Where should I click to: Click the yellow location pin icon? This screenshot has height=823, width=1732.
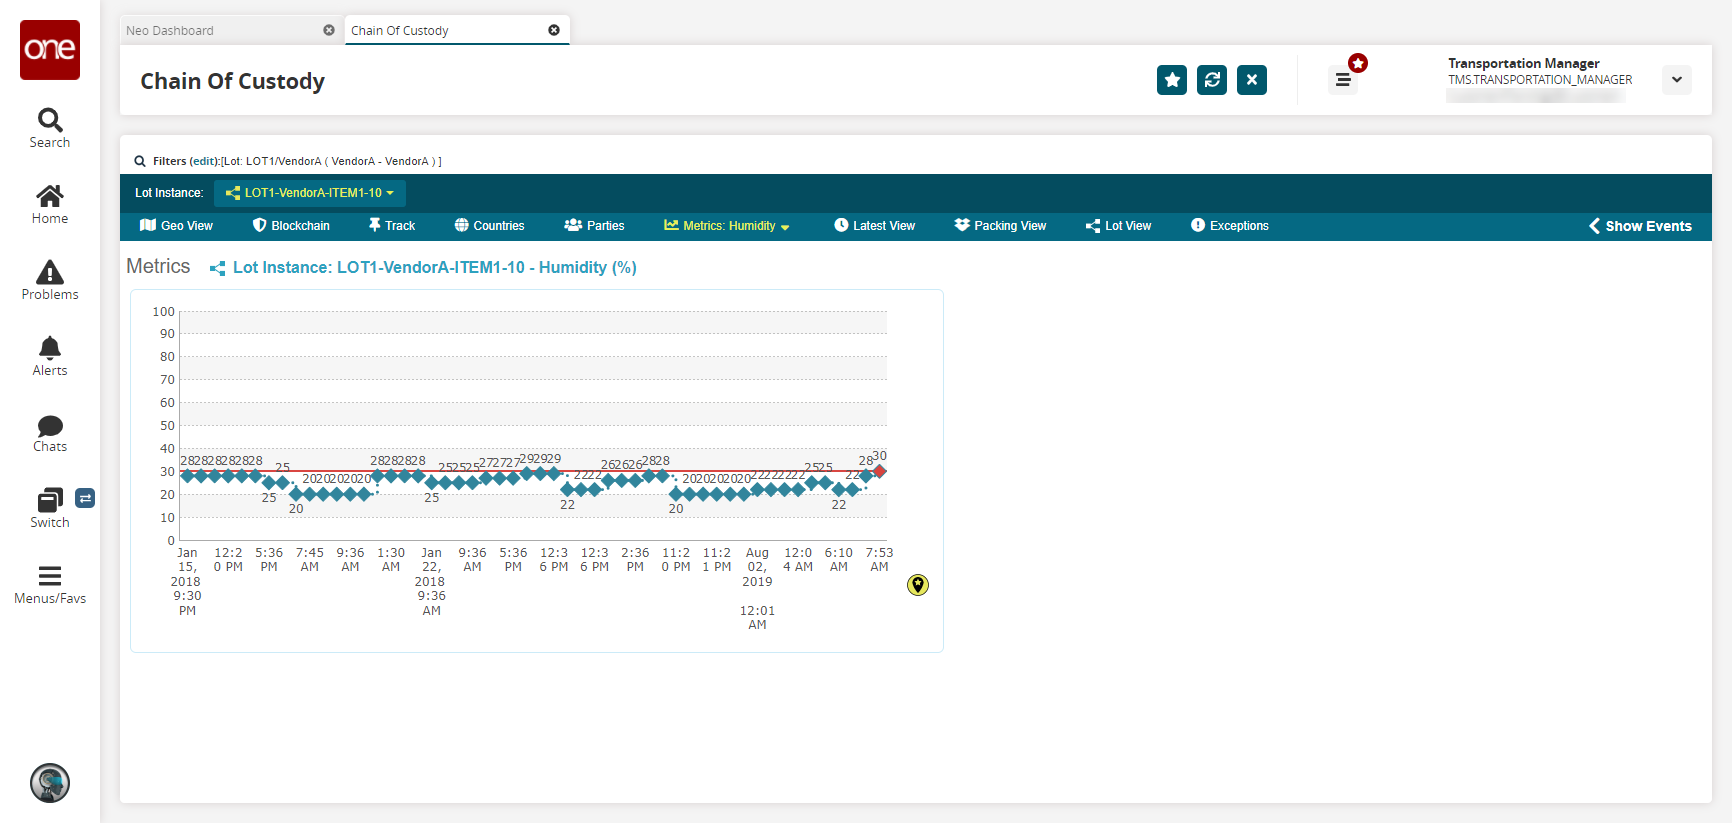[x=918, y=585]
